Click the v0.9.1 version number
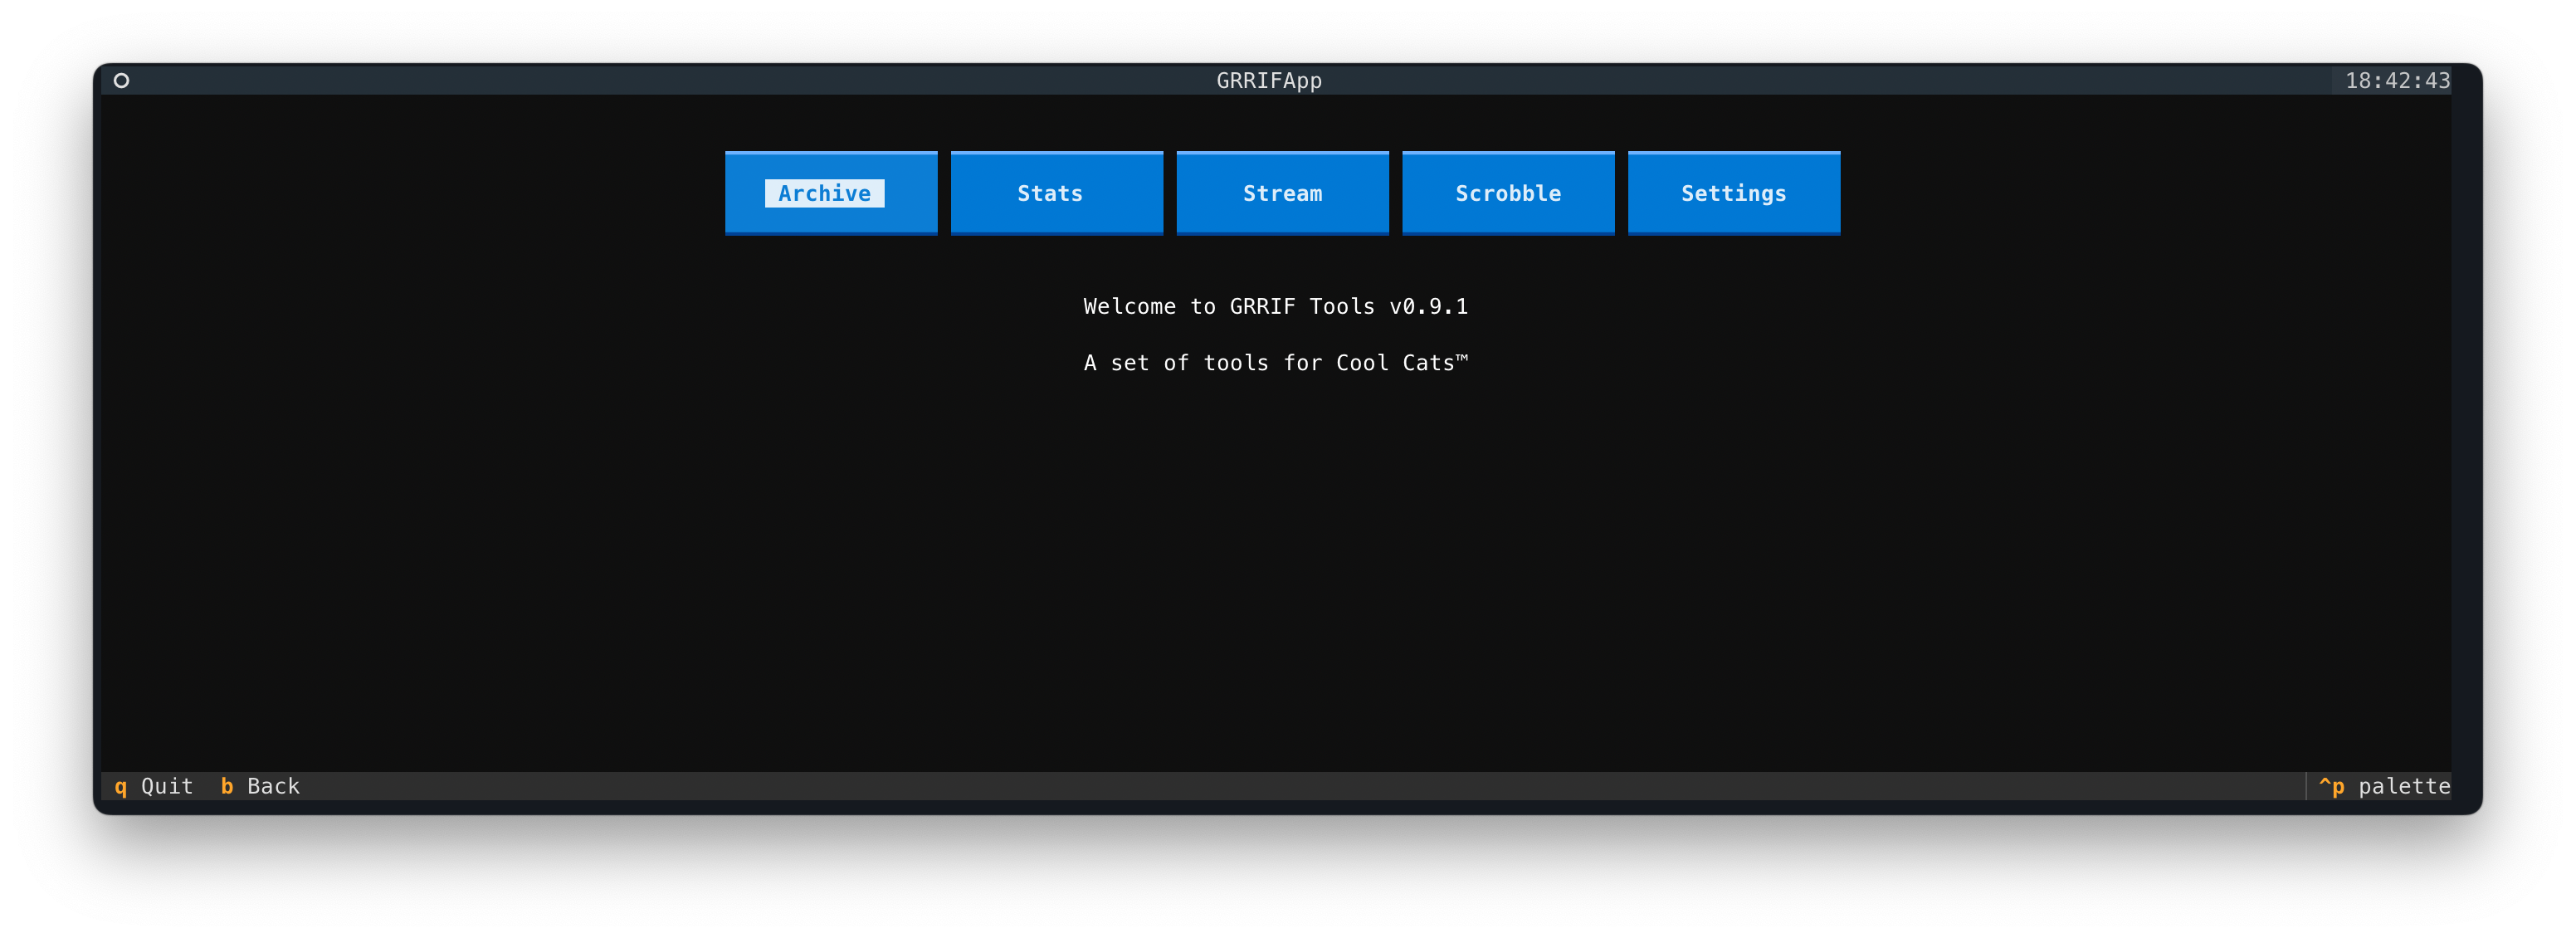Image resolution: width=2576 pixels, height=938 pixels. point(1428,306)
